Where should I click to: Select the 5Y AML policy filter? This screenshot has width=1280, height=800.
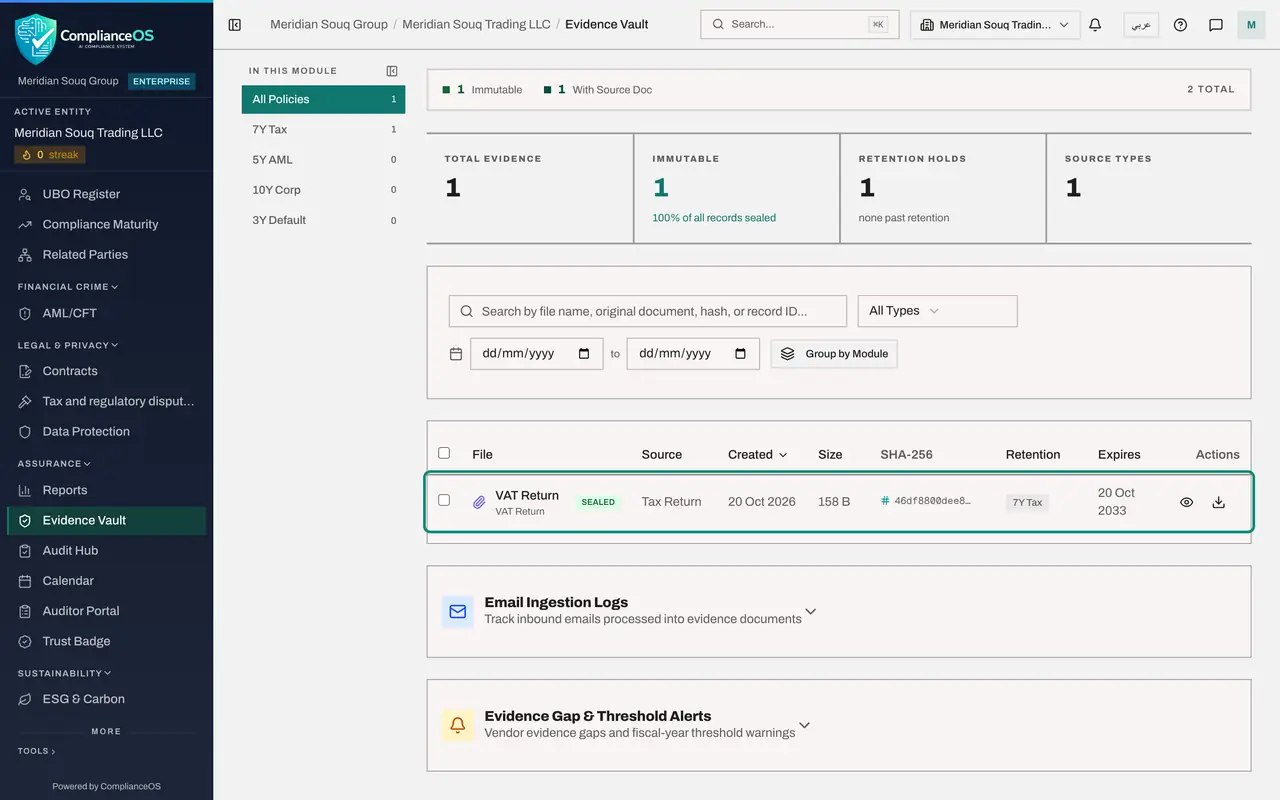(323, 159)
